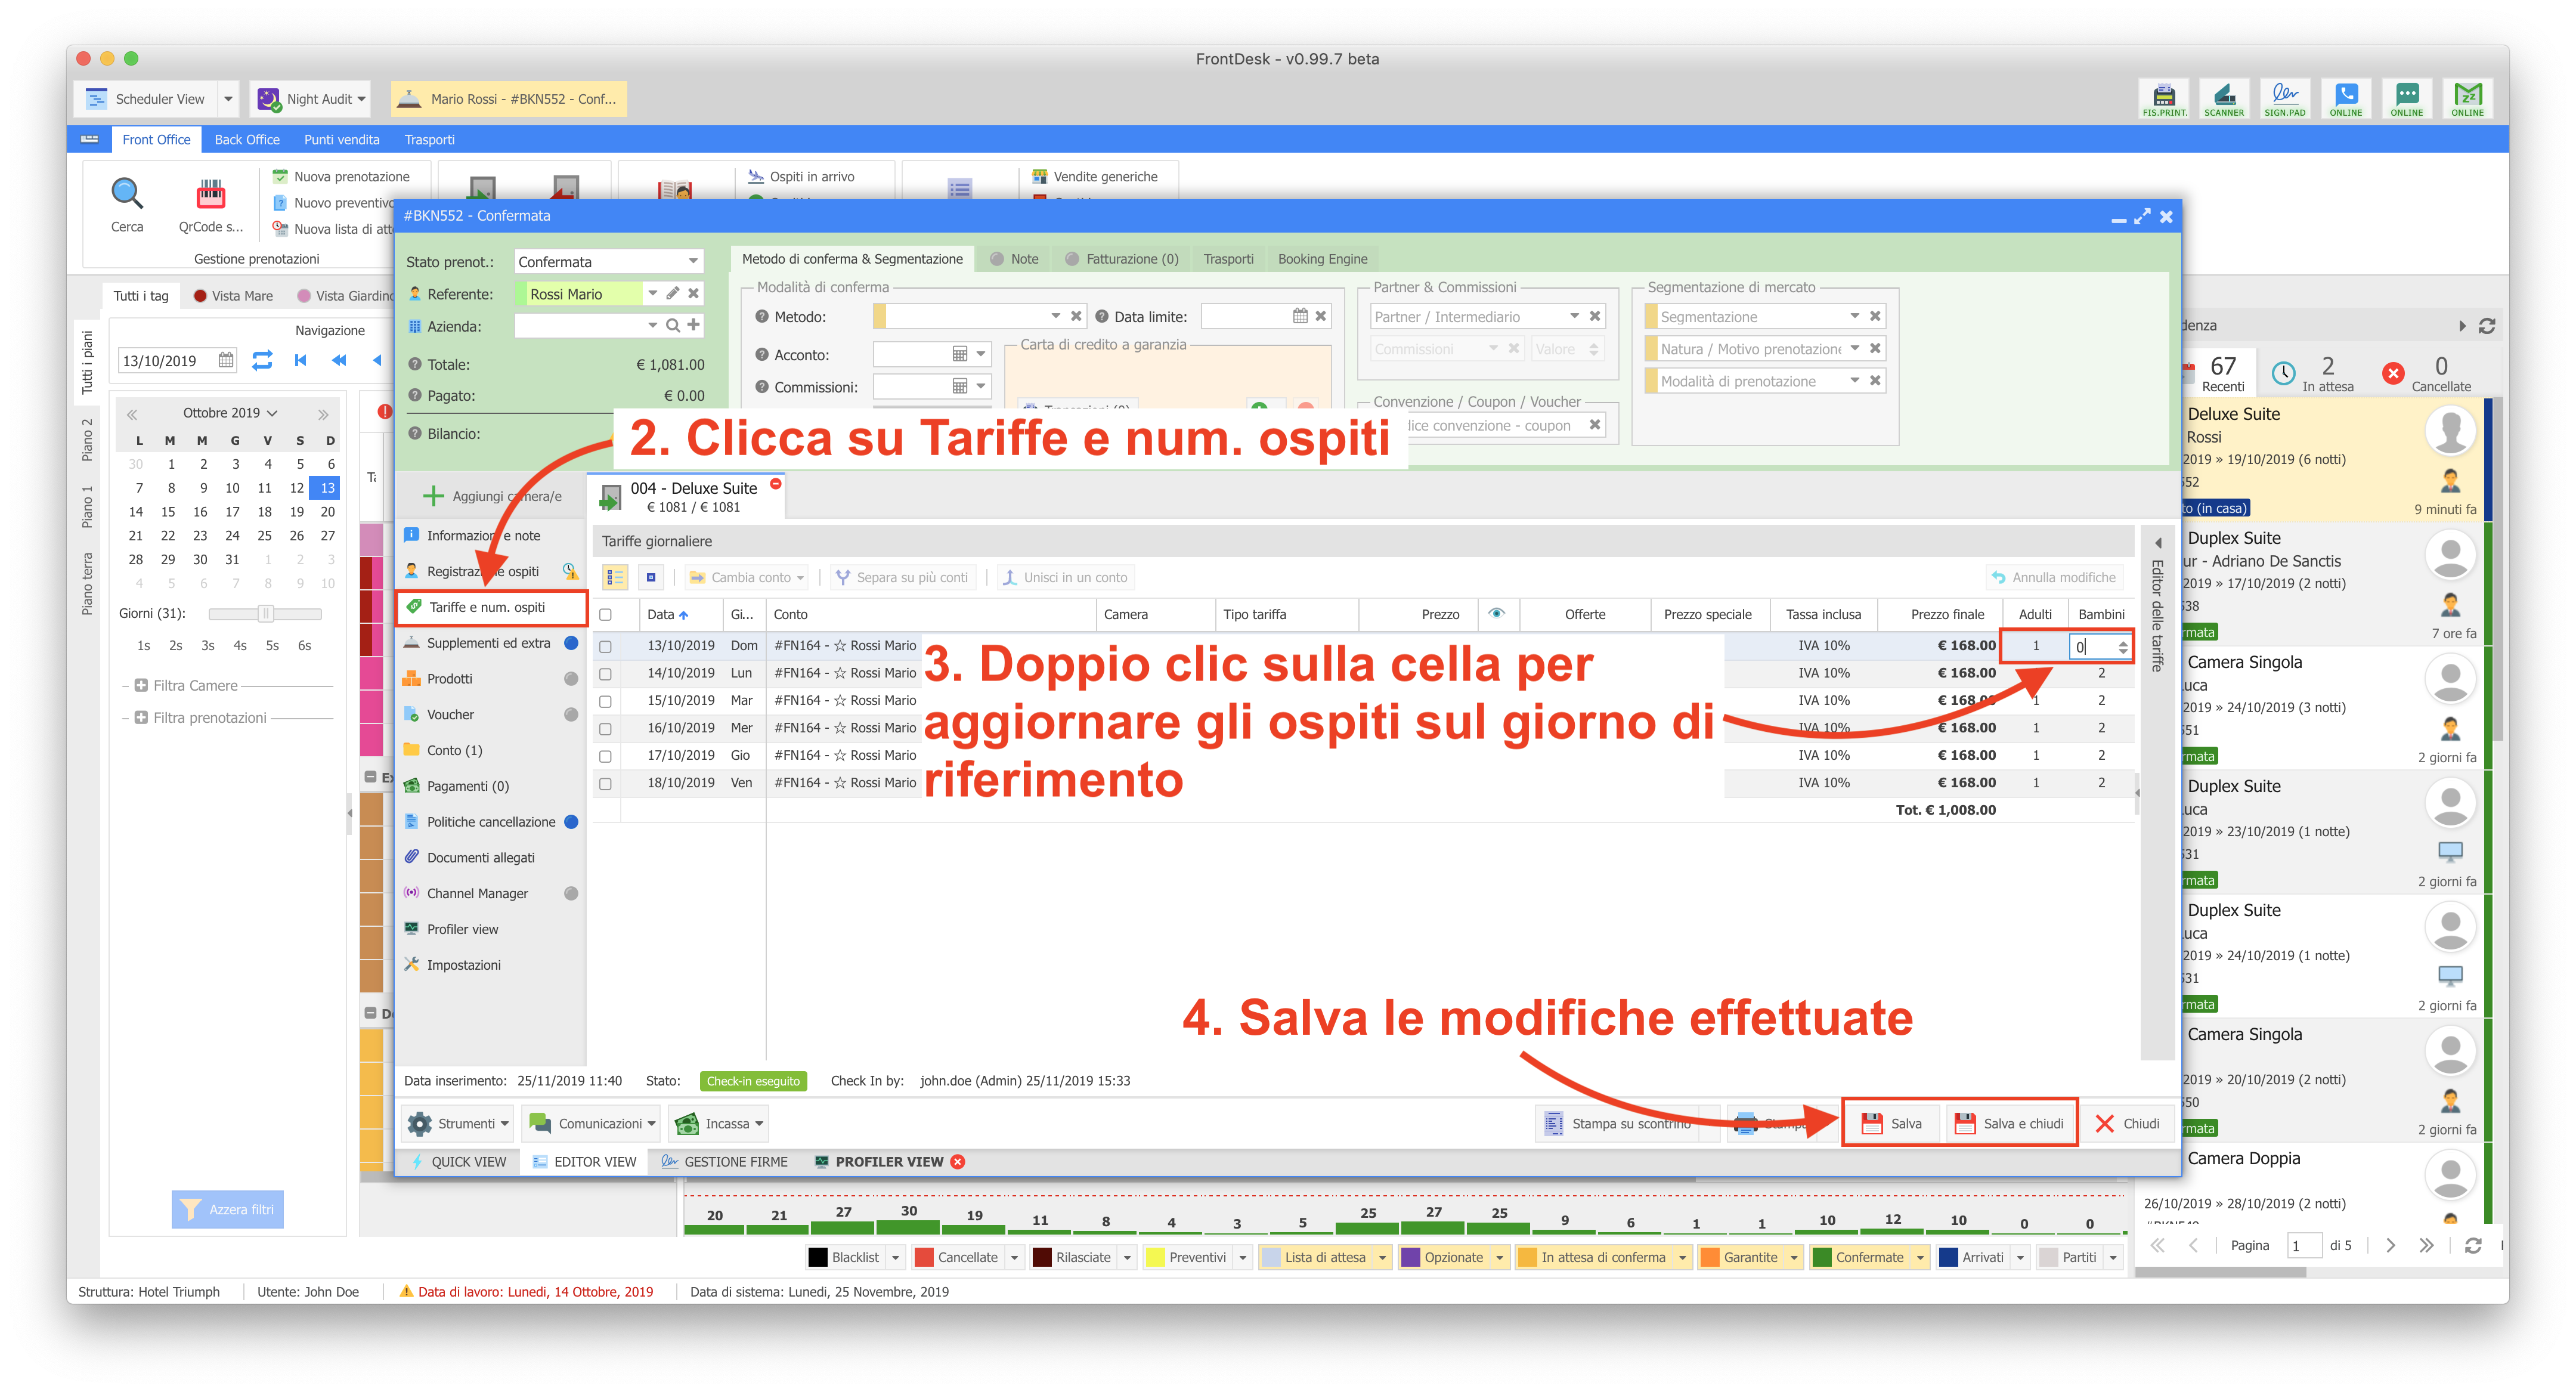Viewport: 2576px width, 1392px height.
Task: Expand the Segmentazione dropdown
Action: [x=1854, y=317]
